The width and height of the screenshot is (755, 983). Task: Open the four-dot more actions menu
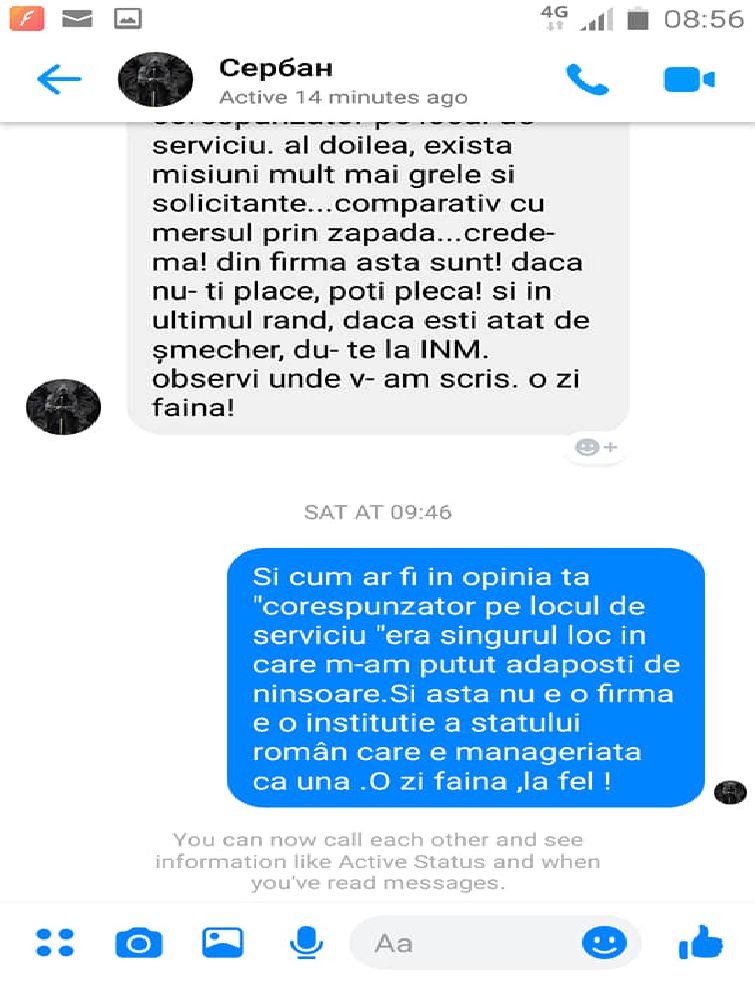pos(55,942)
